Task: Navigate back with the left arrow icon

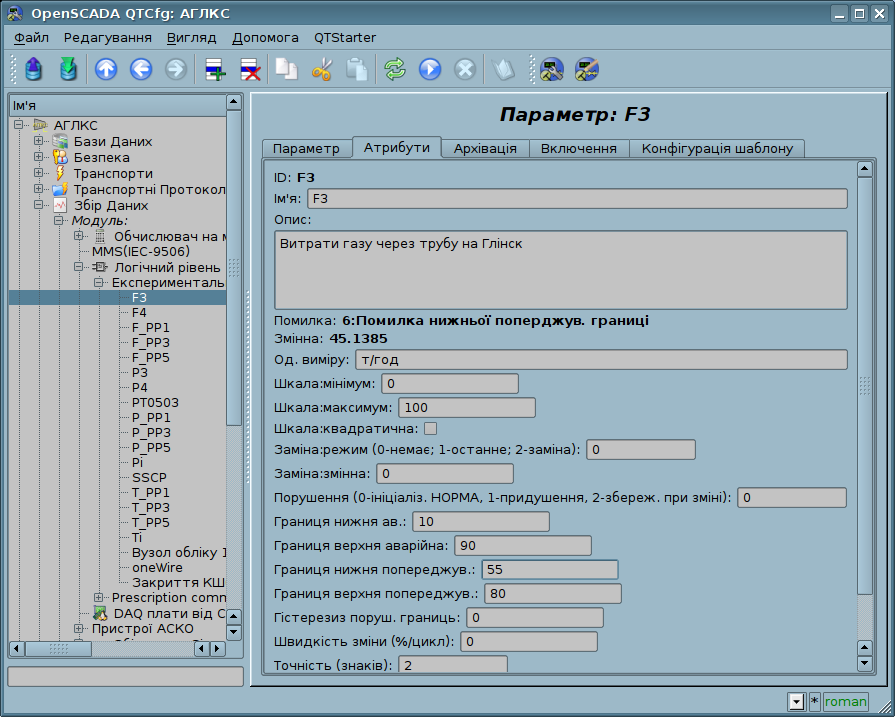Action: (x=141, y=69)
